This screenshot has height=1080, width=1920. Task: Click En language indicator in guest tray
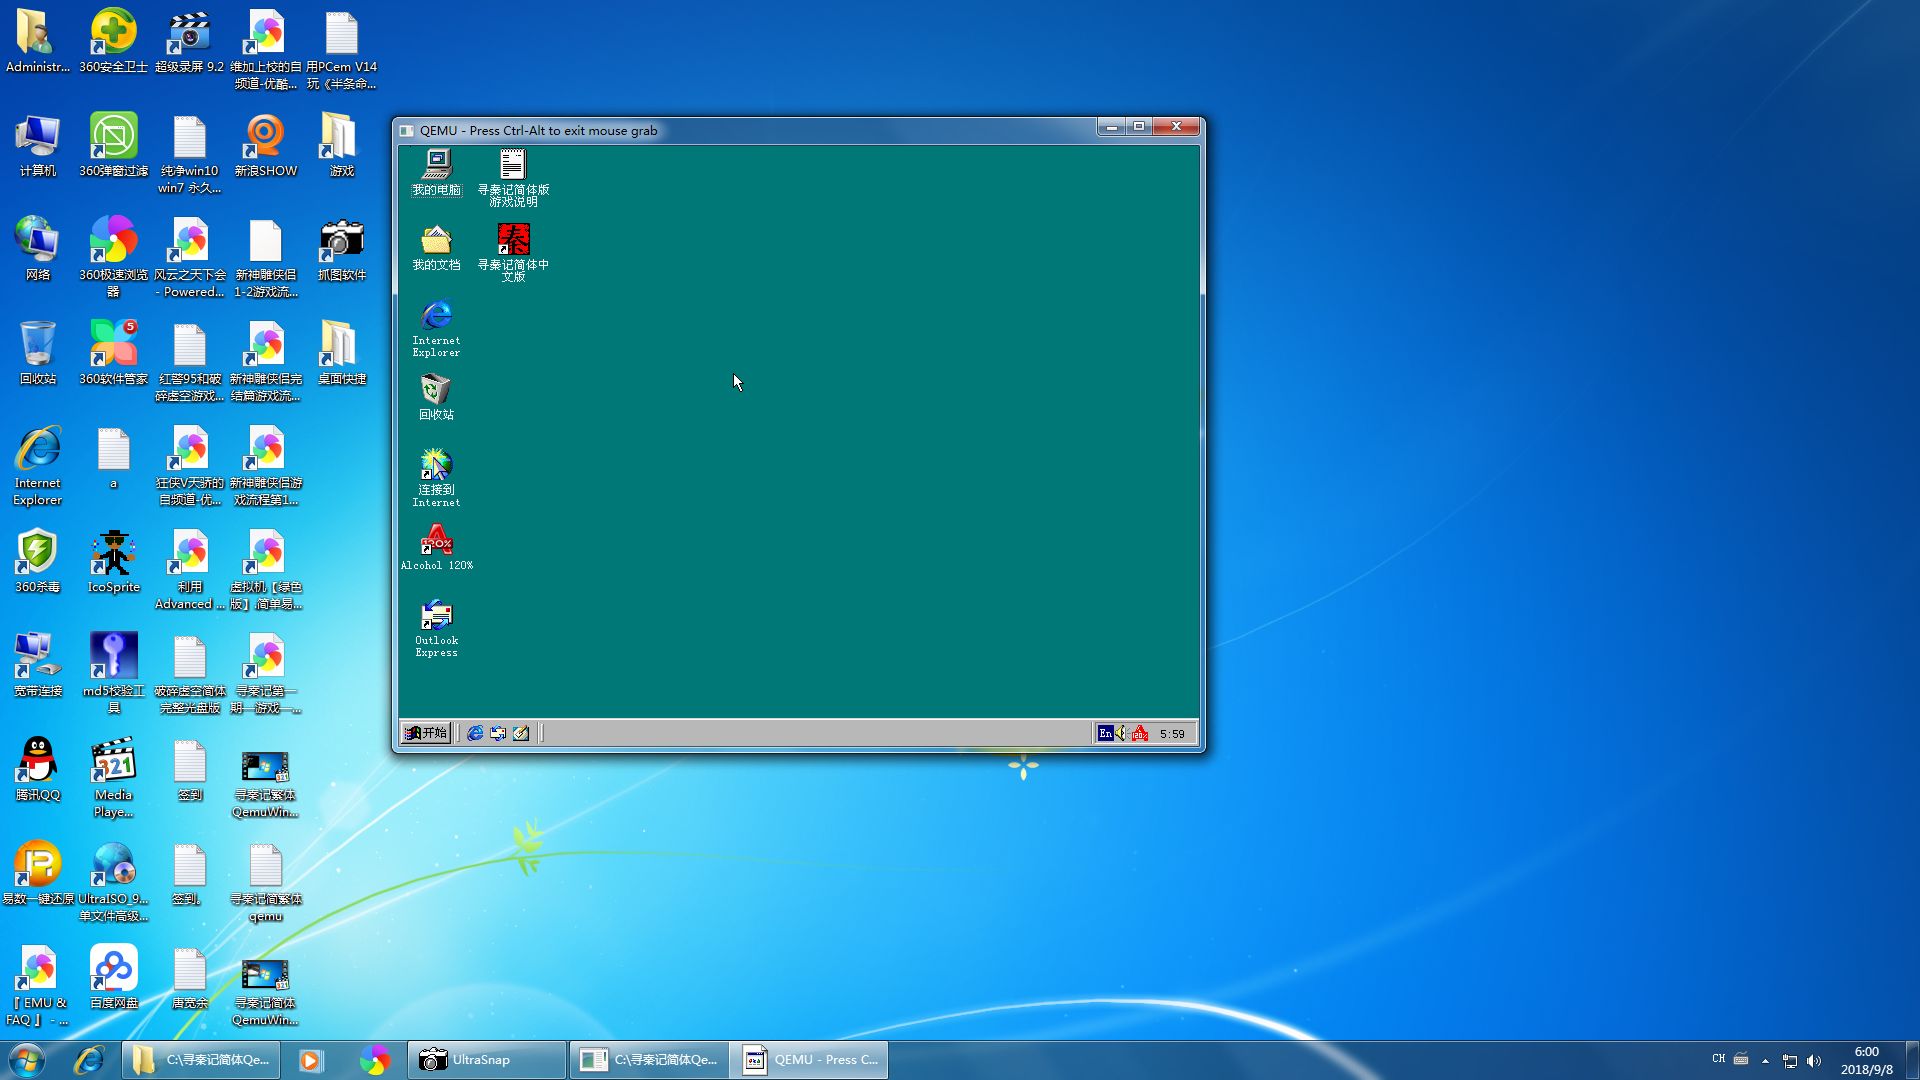click(1105, 733)
